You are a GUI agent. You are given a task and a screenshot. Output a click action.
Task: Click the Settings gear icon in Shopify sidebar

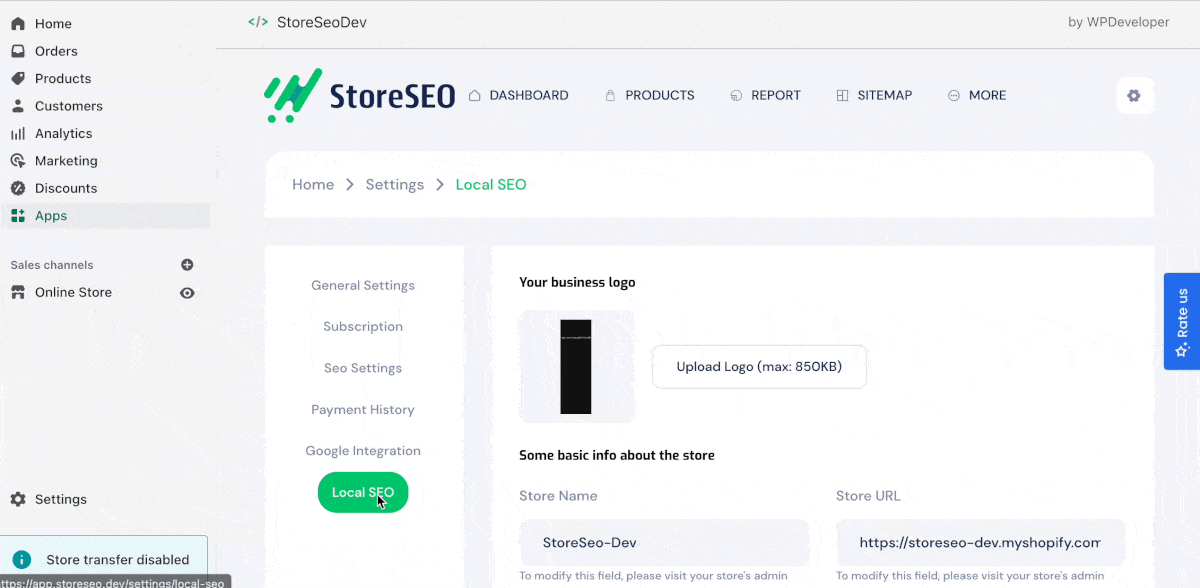(18, 499)
